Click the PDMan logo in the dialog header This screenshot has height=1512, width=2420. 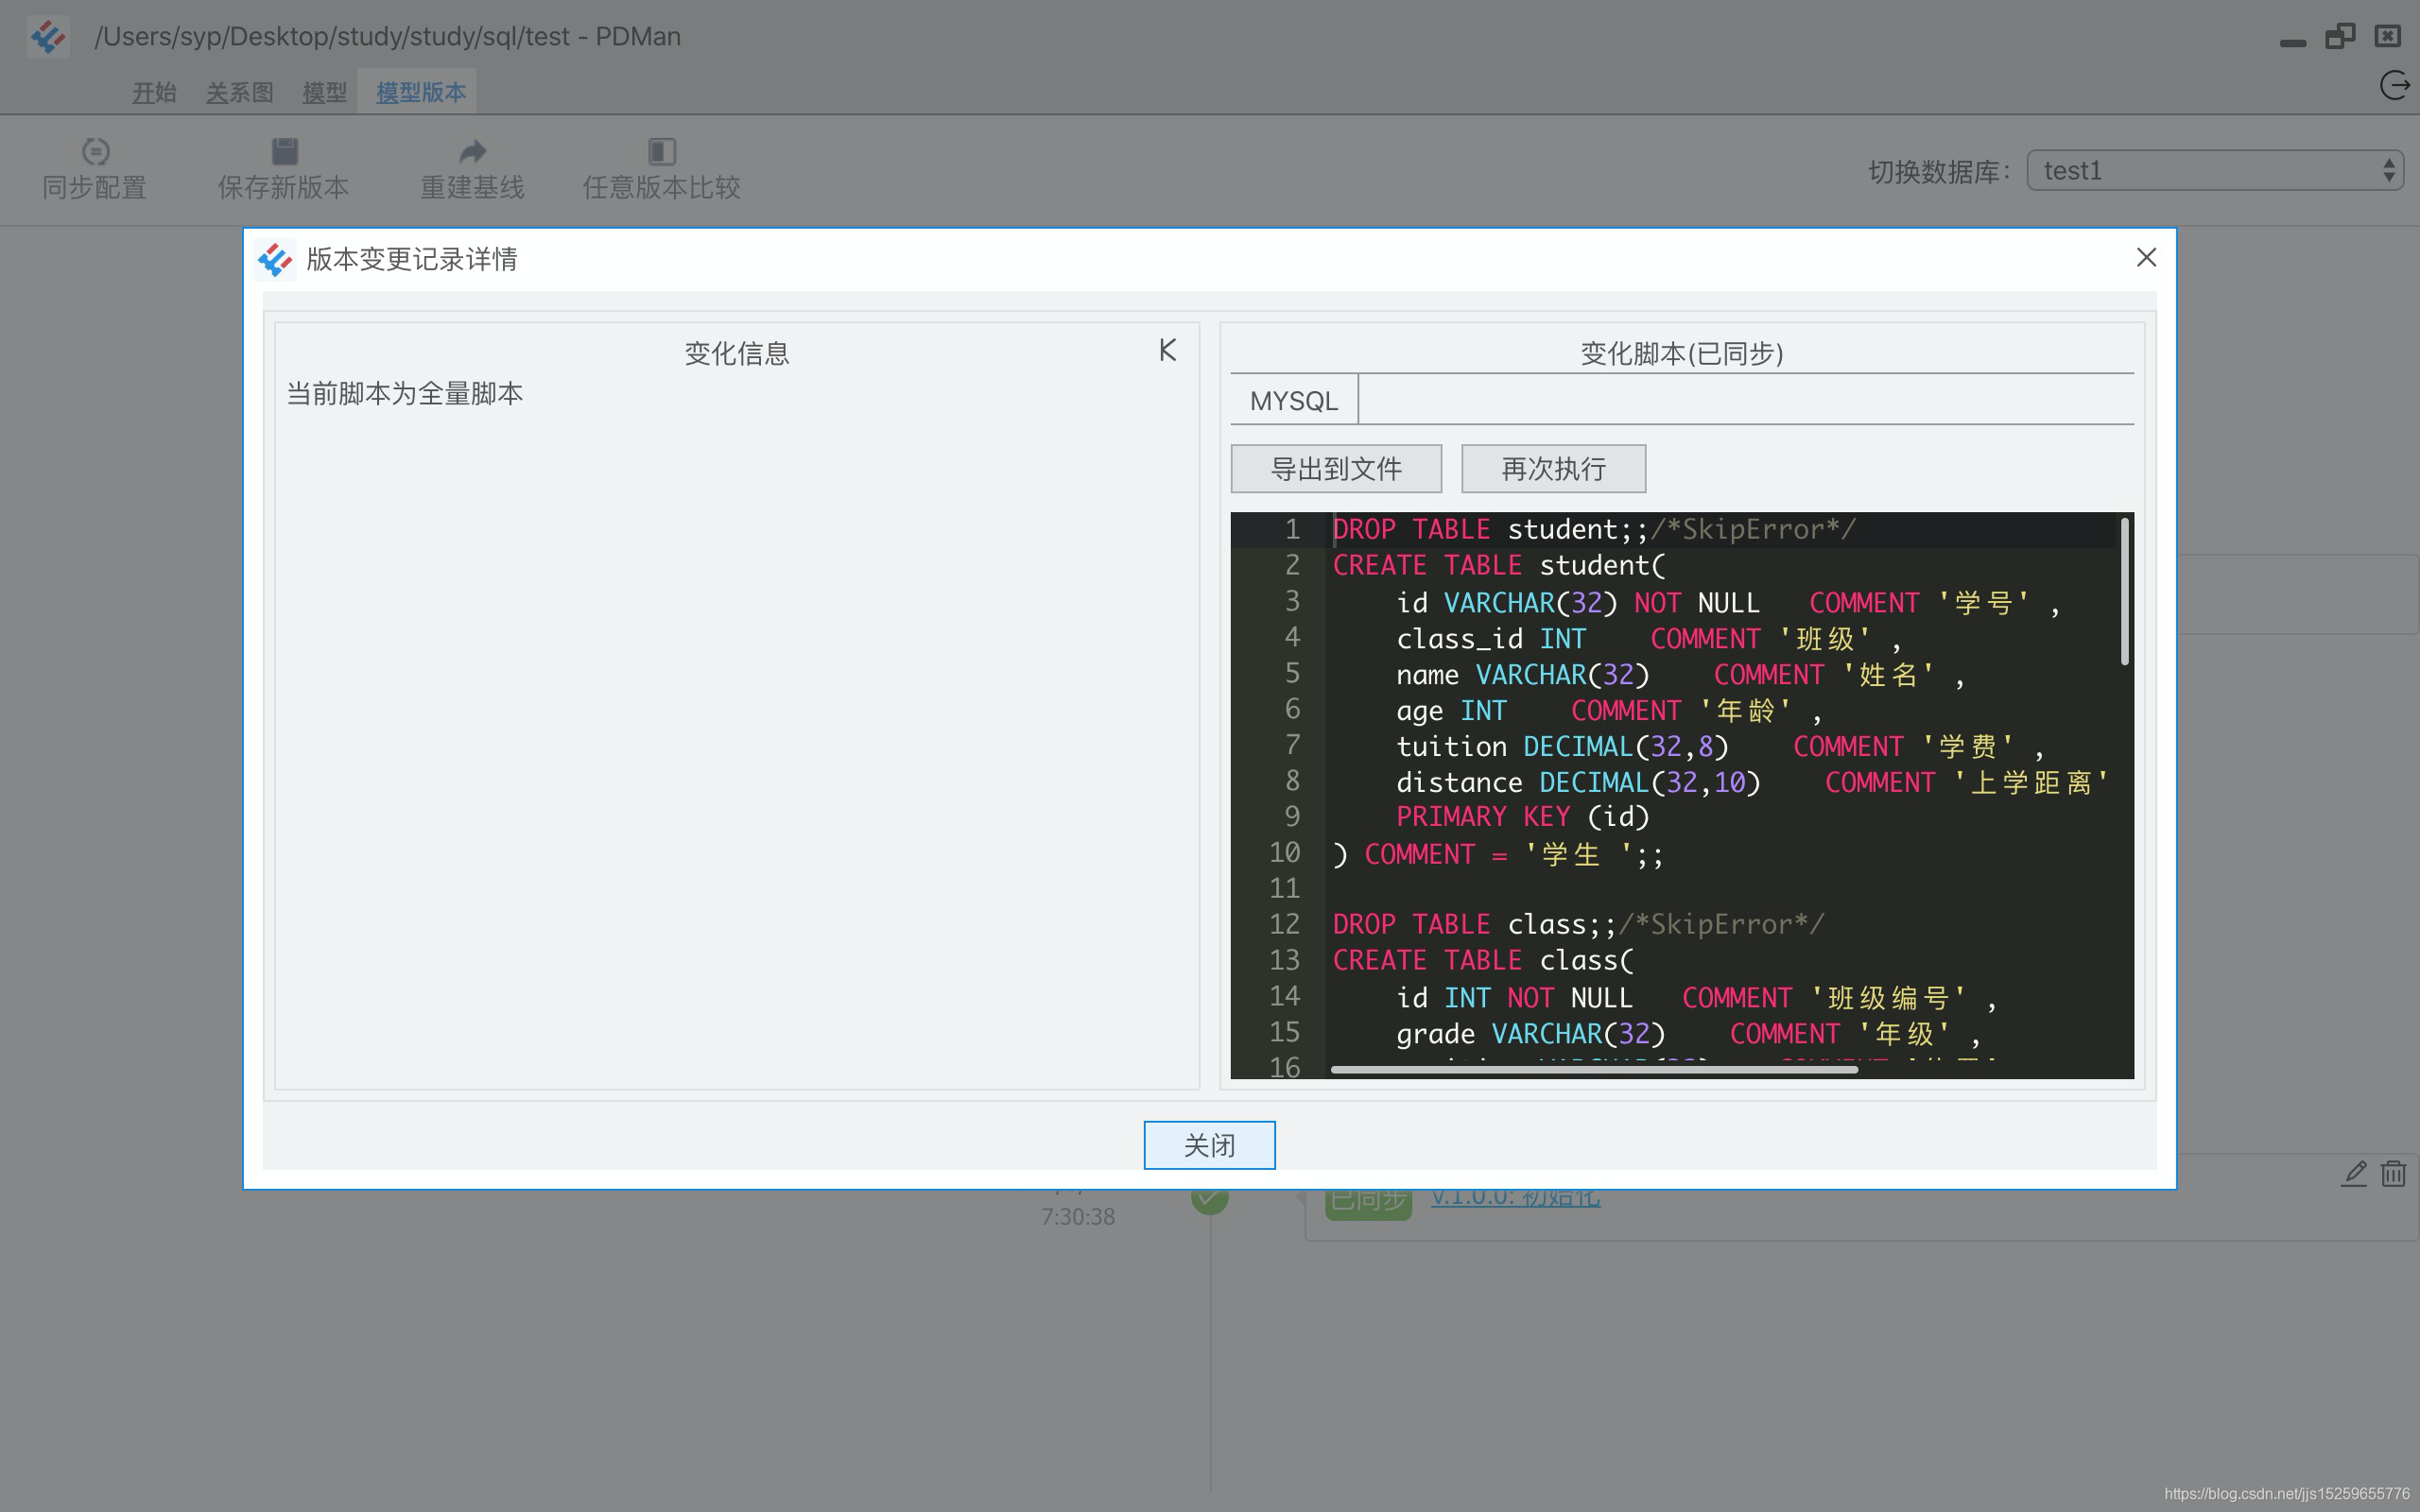pos(277,260)
